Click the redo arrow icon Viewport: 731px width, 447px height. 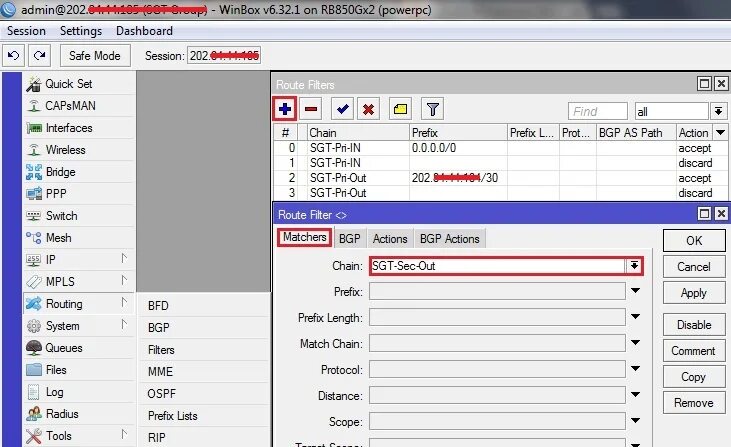point(40,56)
